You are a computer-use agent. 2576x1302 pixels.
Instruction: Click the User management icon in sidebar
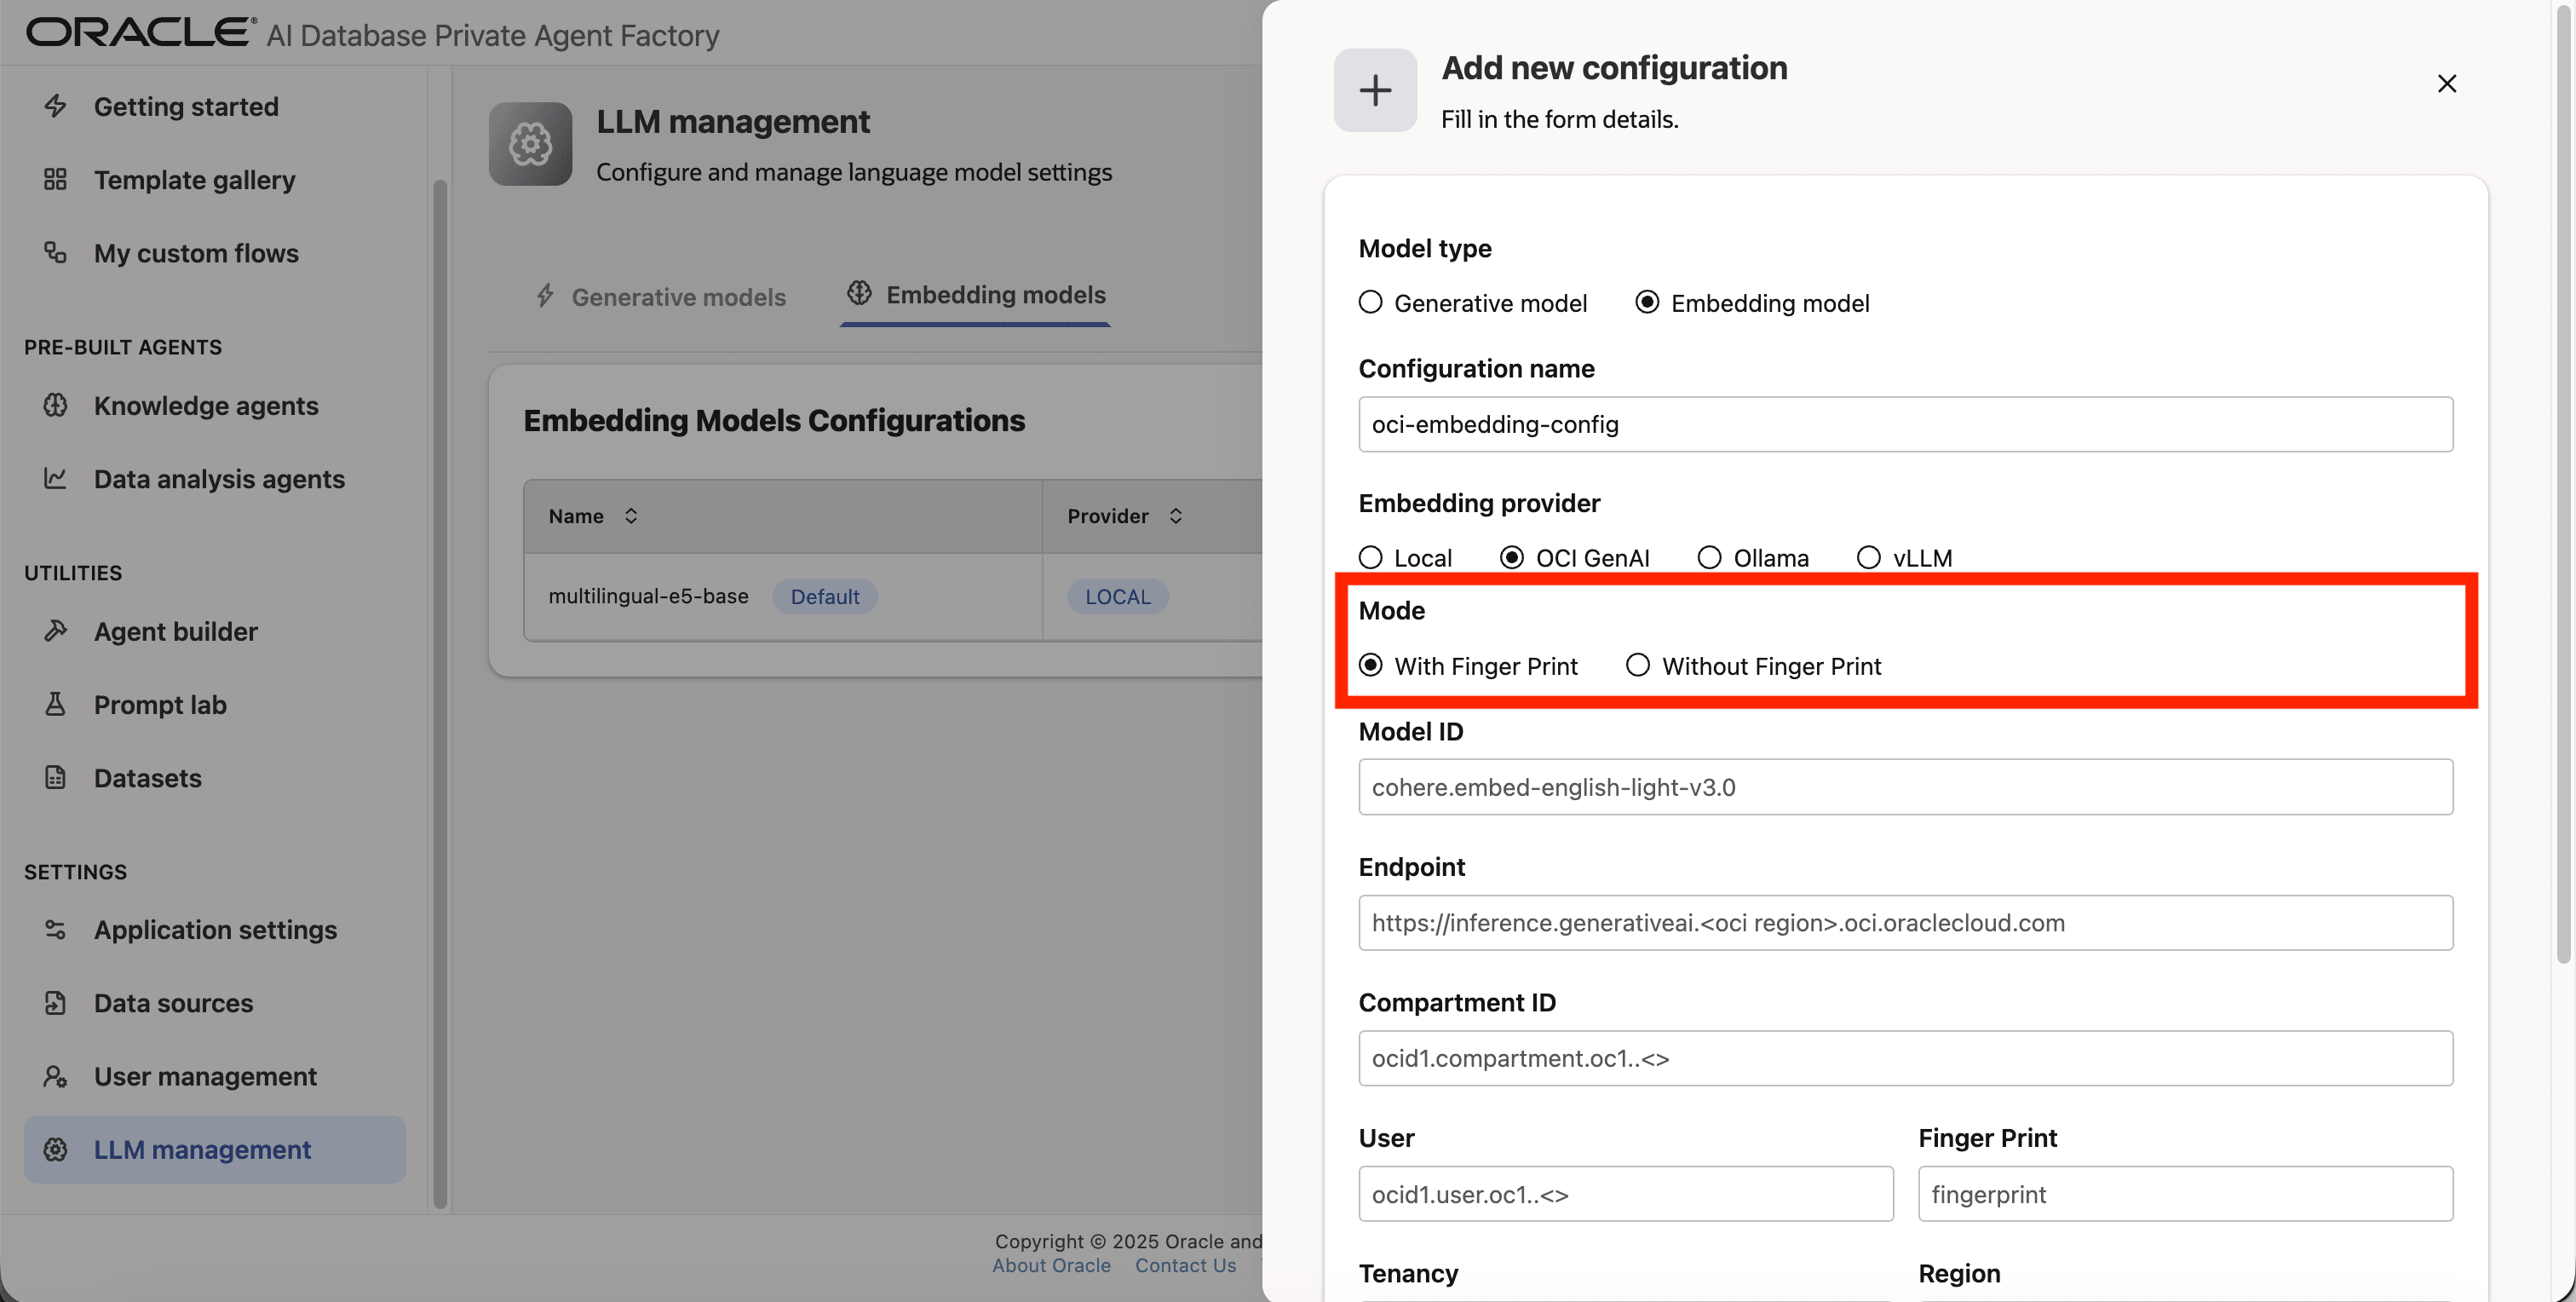55,1076
